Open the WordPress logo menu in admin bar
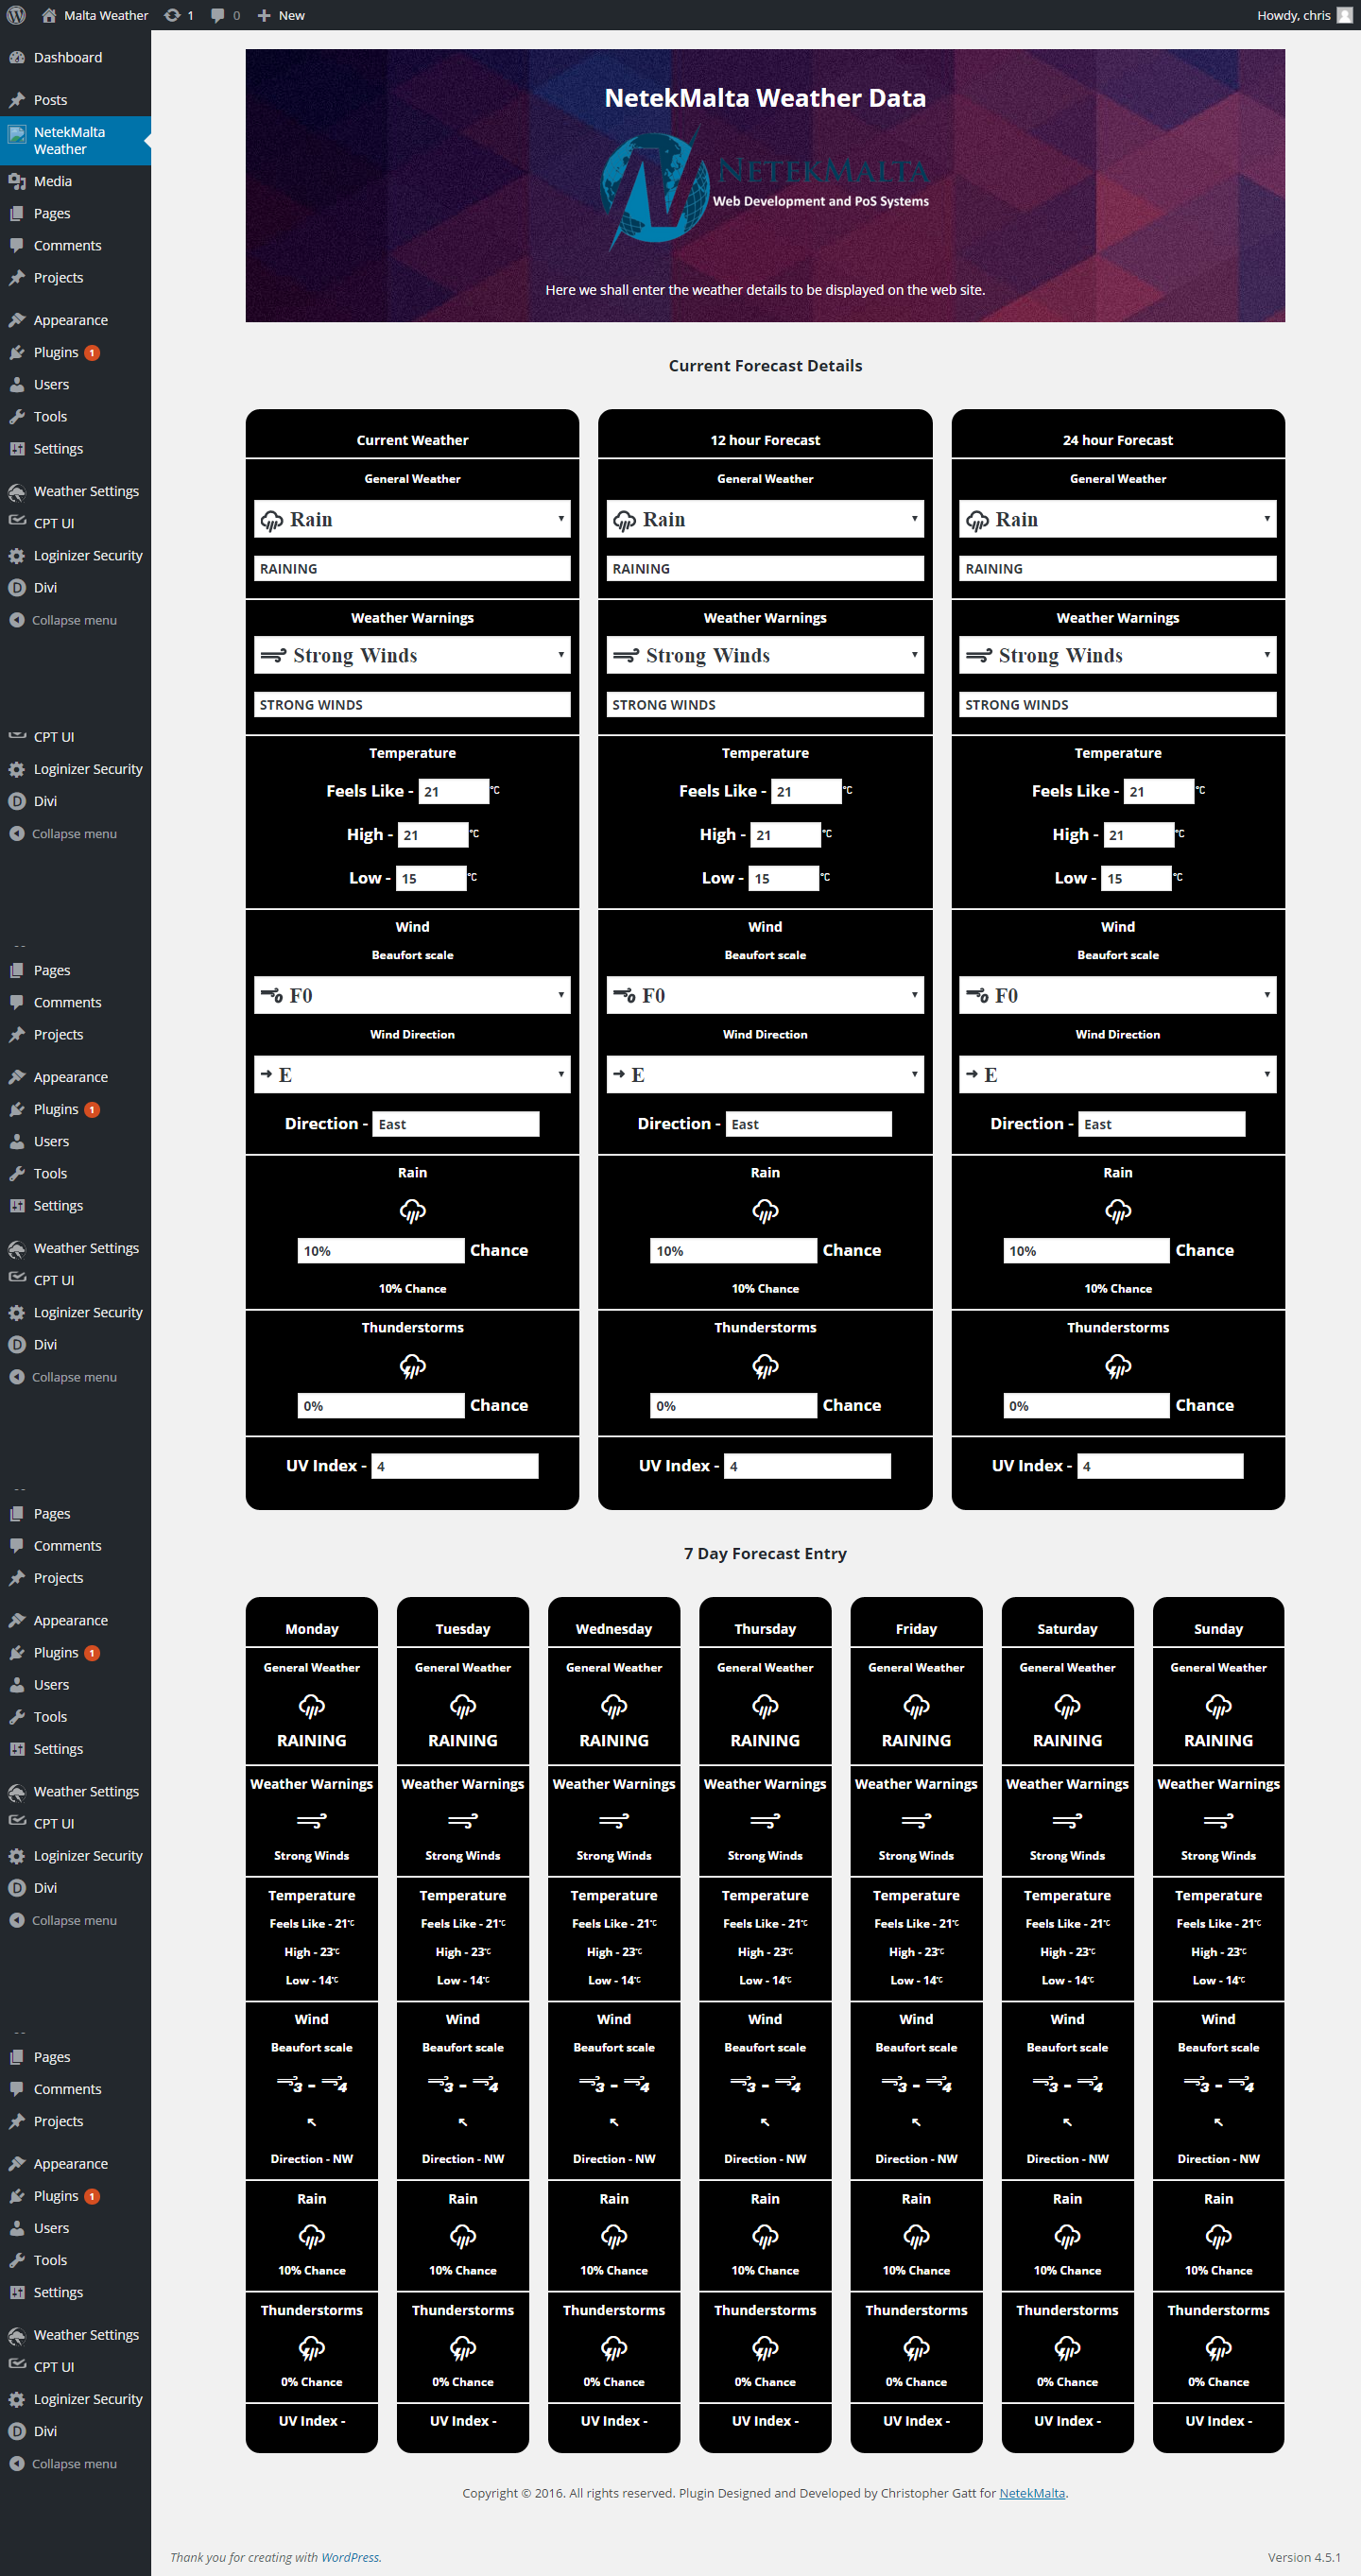This screenshot has width=1361, height=2576. pyautogui.click(x=16, y=15)
